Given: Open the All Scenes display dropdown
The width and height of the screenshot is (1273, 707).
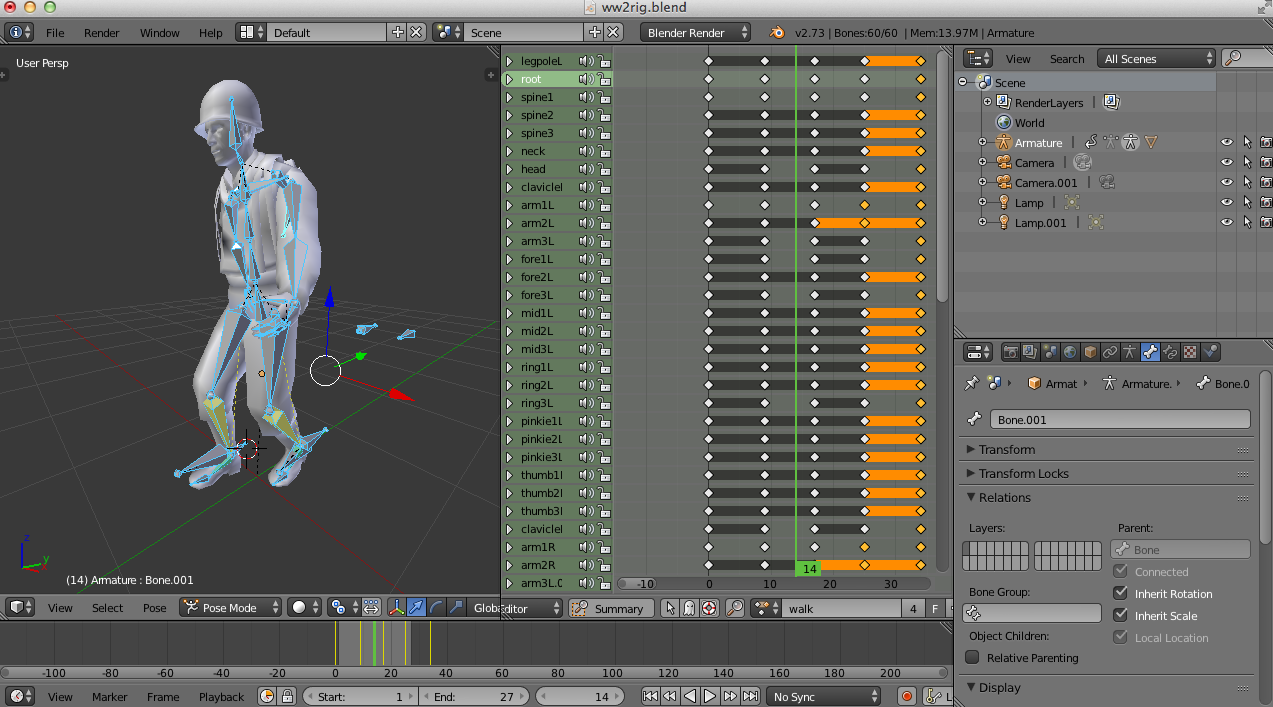Looking at the screenshot, I should pyautogui.click(x=1157, y=59).
